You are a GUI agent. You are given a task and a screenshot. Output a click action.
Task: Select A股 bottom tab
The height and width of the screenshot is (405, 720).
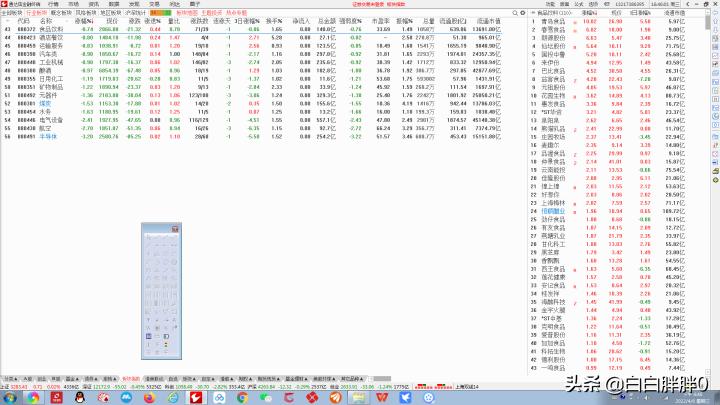(x=28, y=379)
